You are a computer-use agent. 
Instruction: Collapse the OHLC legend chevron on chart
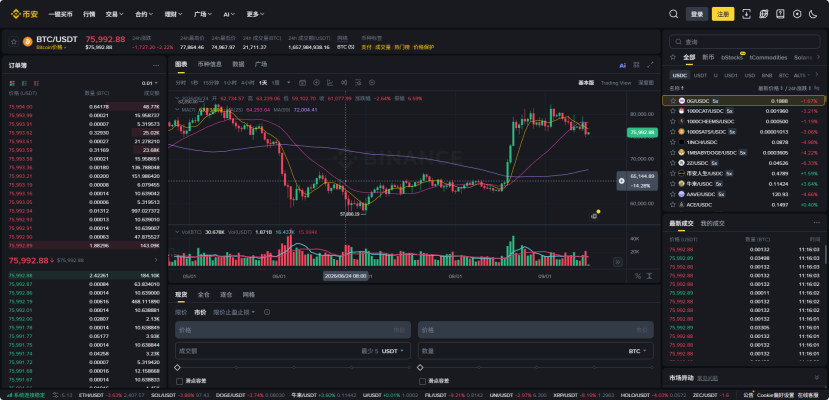178,98
